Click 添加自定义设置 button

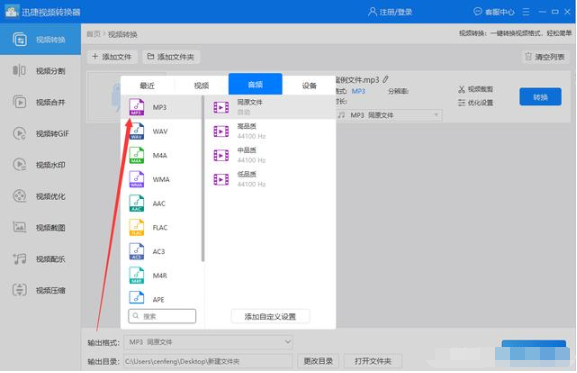click(270, 316)
